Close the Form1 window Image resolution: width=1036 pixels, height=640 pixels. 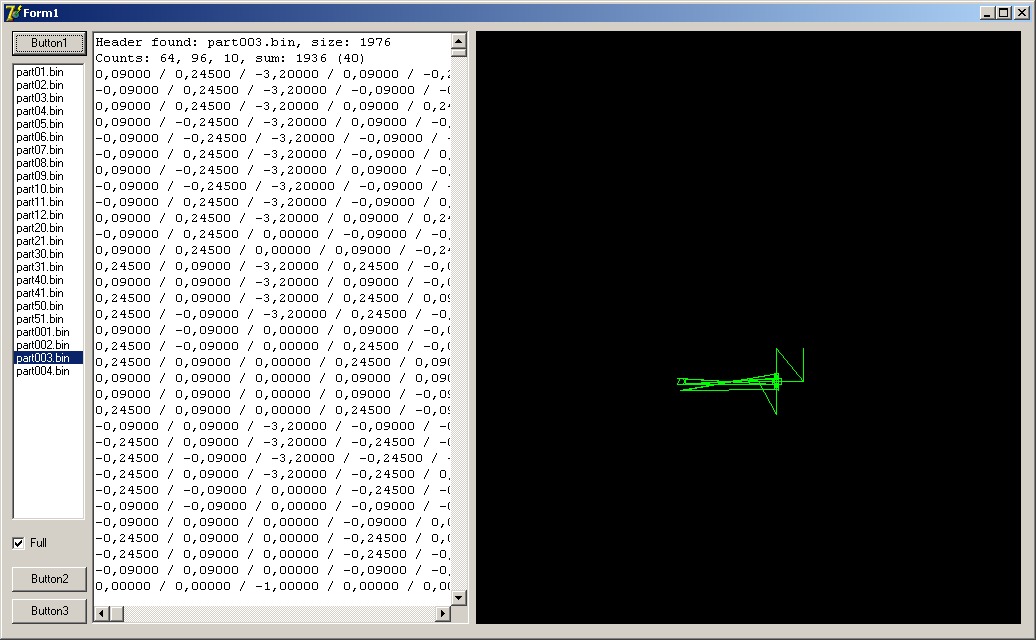1022,13
